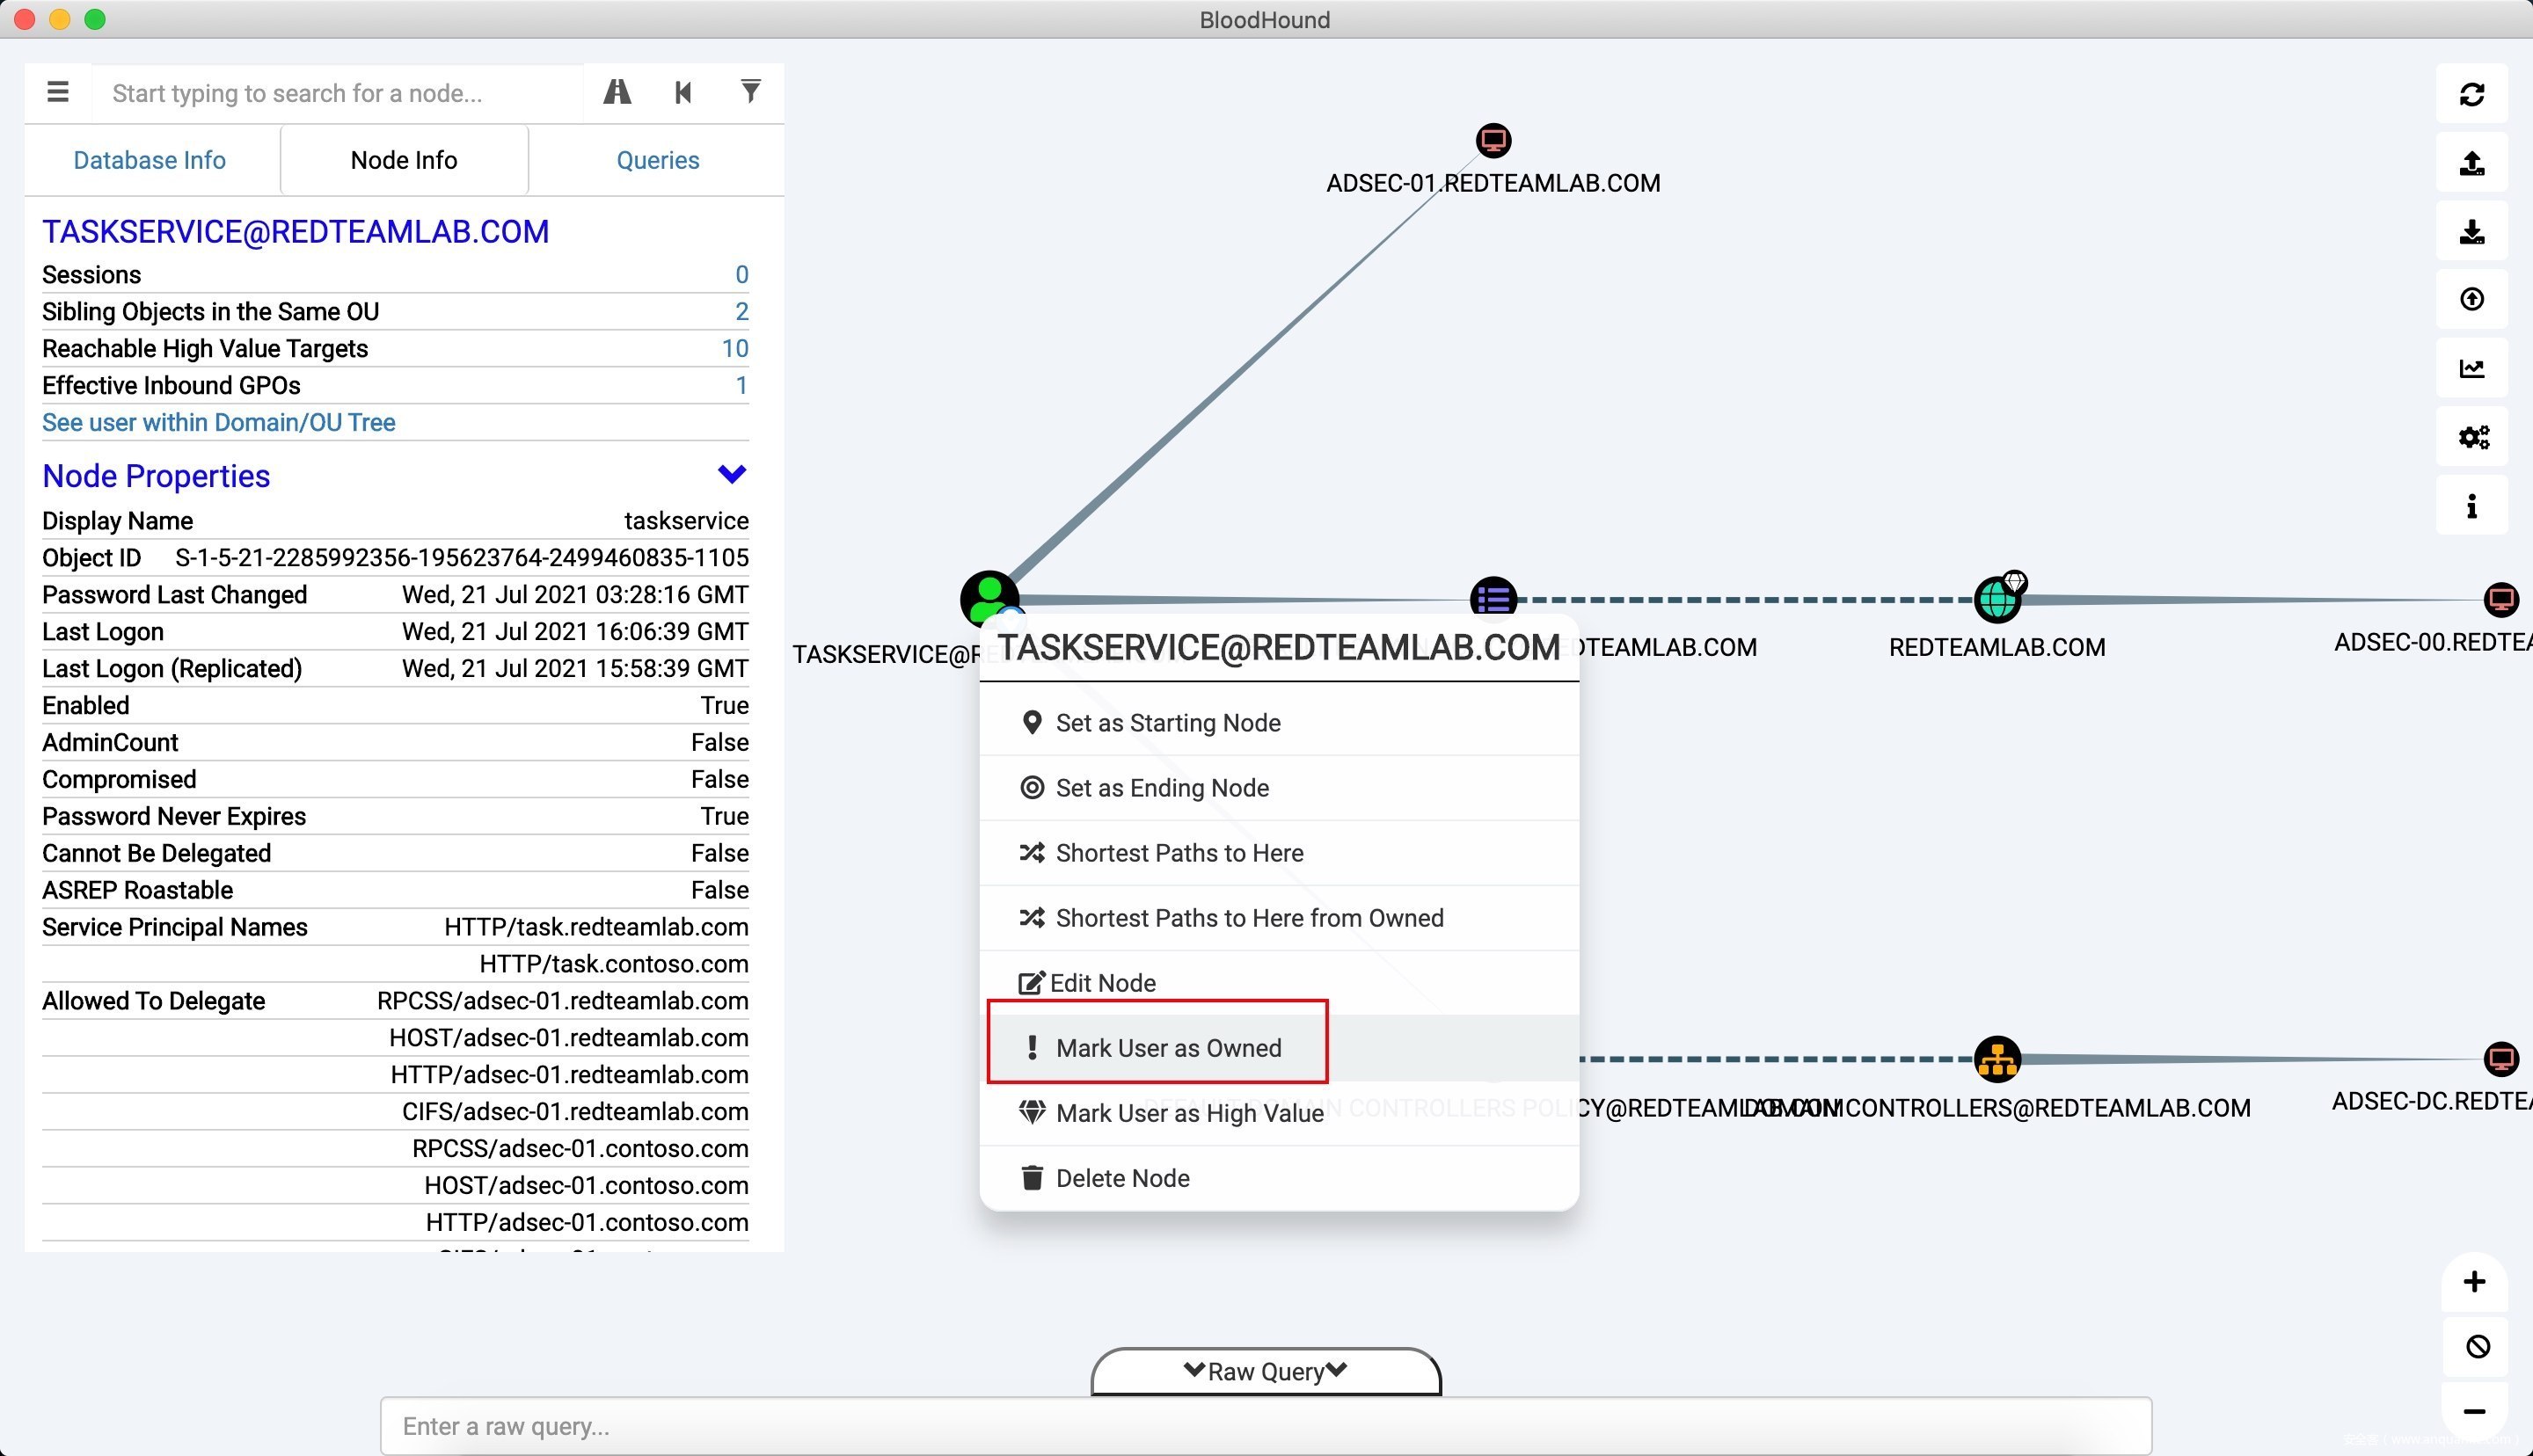Click the import graph download icon

[x=2471, y=232]
